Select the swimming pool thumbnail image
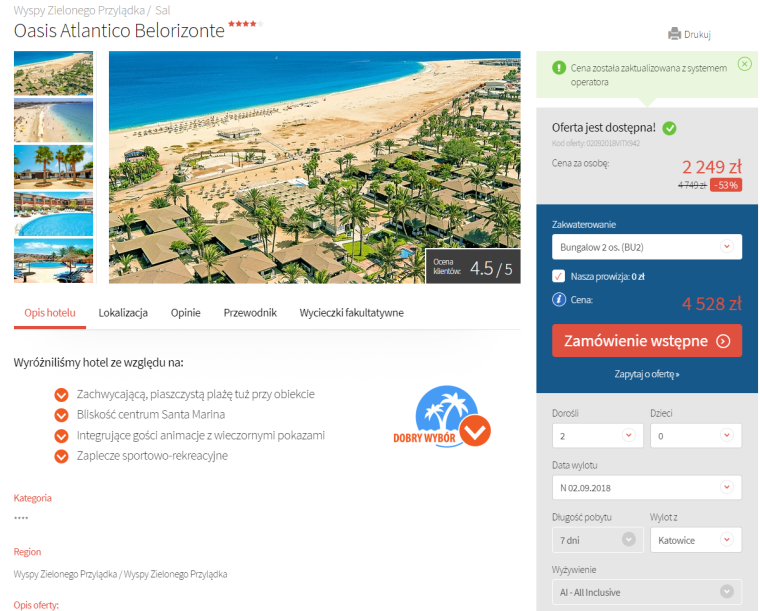Screen dimensions: 760x611 tap(53, 214)
